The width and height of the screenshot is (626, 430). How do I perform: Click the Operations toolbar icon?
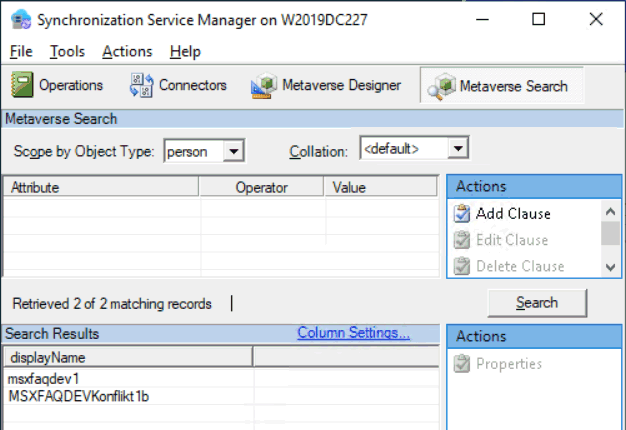(24, 86)
